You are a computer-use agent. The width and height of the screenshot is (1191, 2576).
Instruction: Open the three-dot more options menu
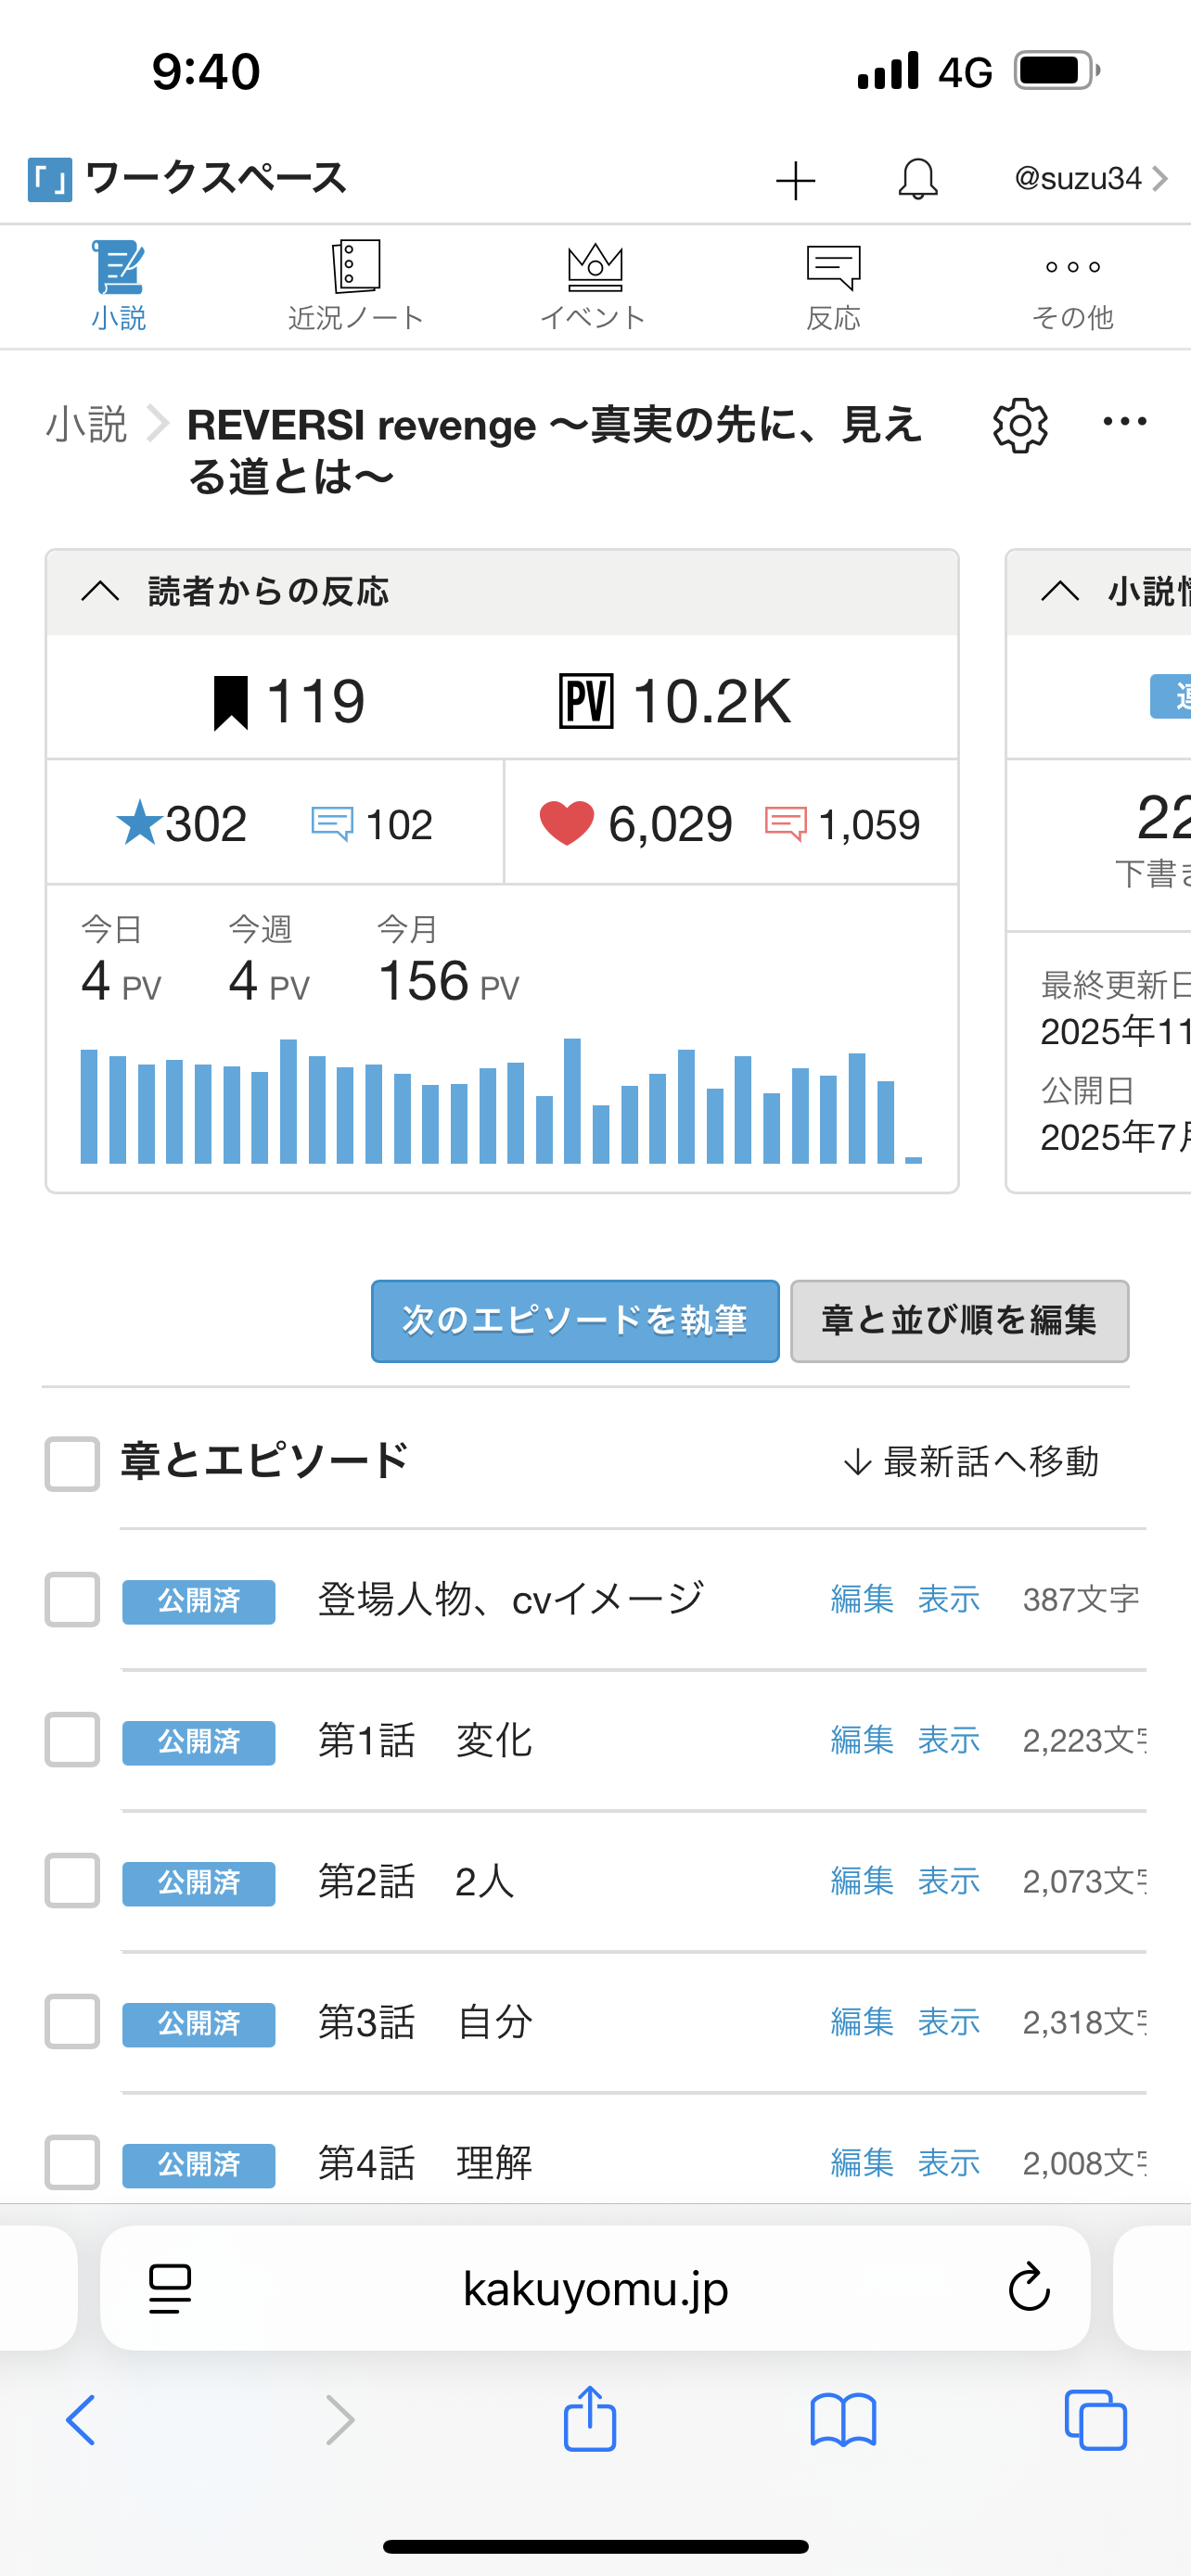tap(1124, 422)
